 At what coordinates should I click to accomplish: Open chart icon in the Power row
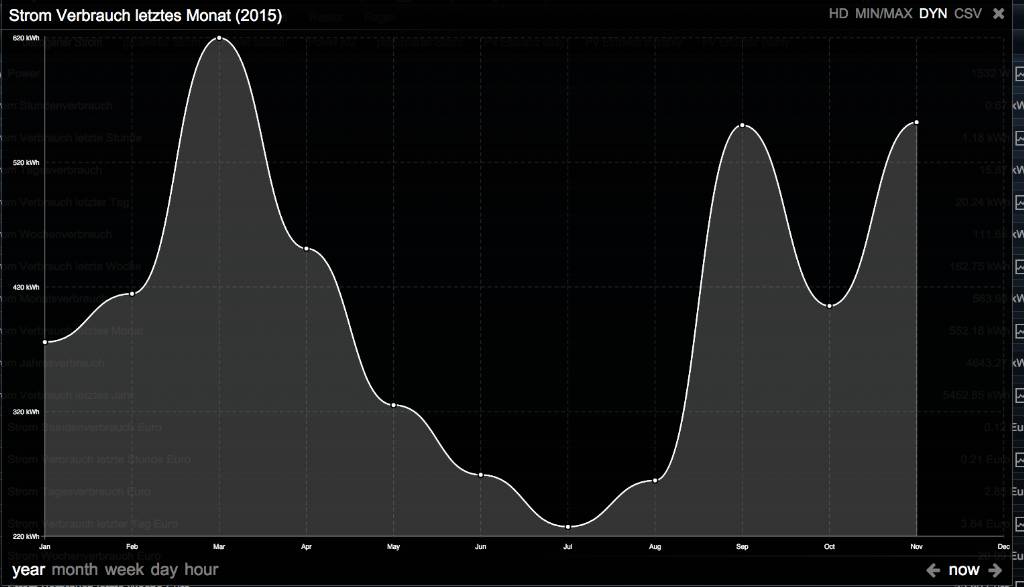coord(1018,74)
